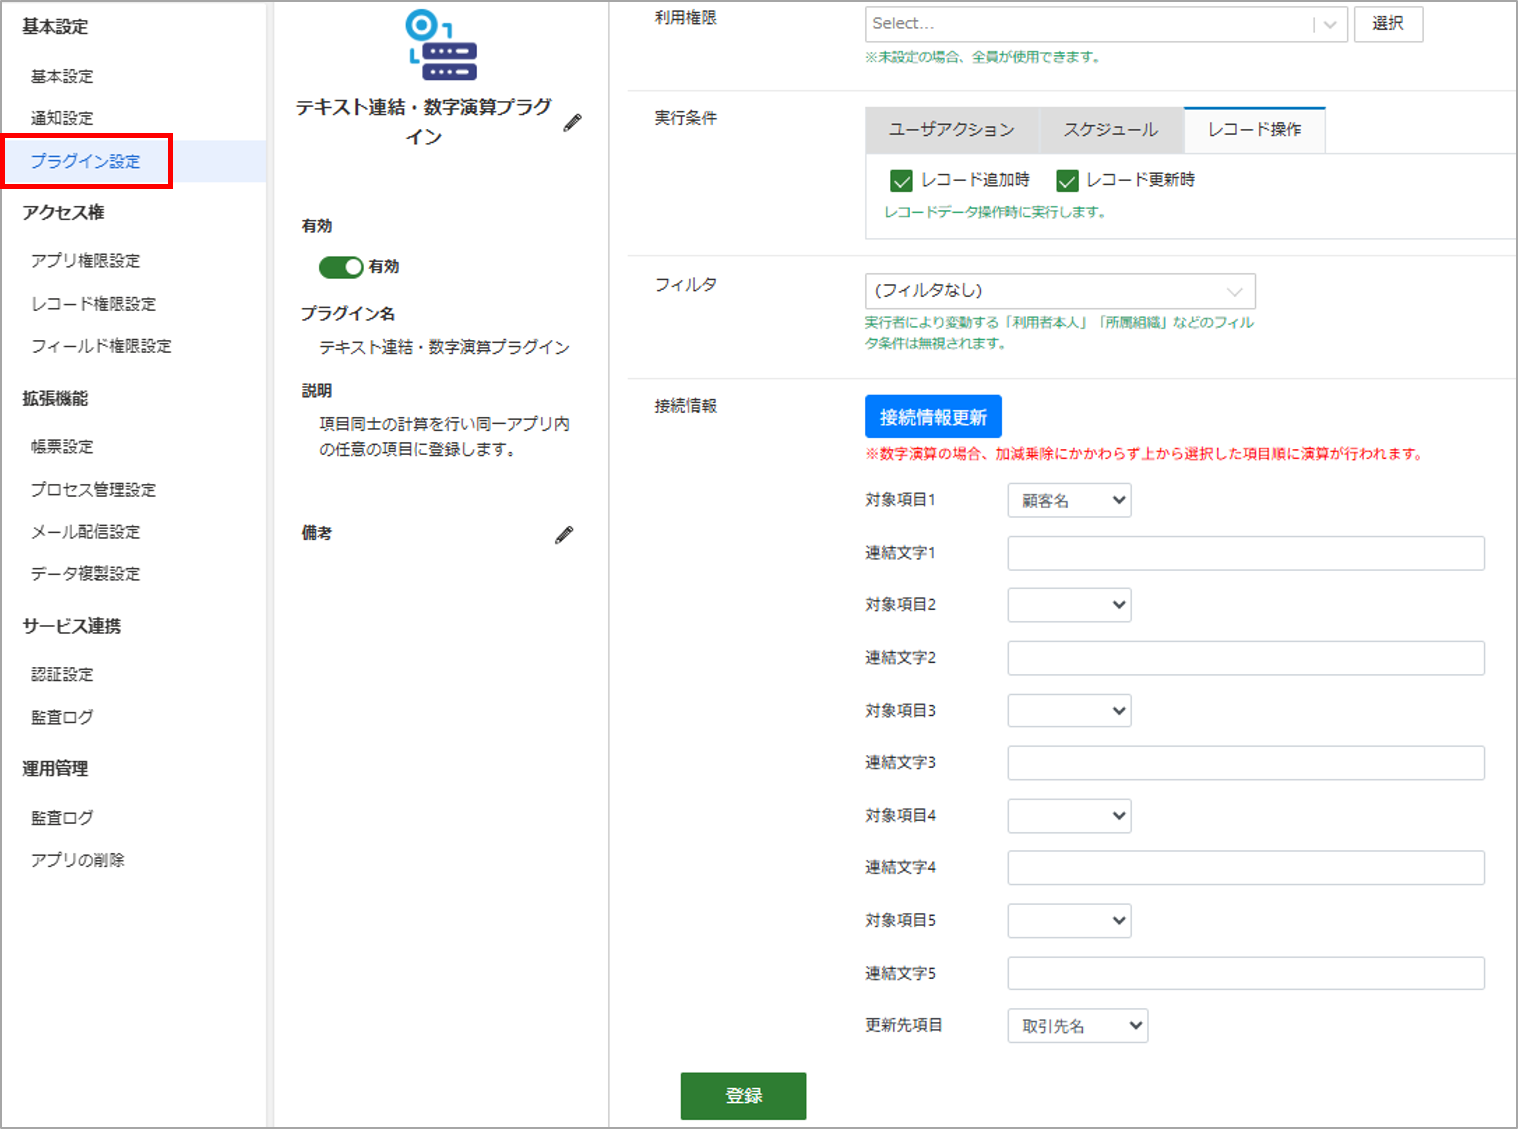Image resolution: width=1518 pixels, height=1129 pixels.
Task: Go to レコード権限設定
Action: (94, 304)
